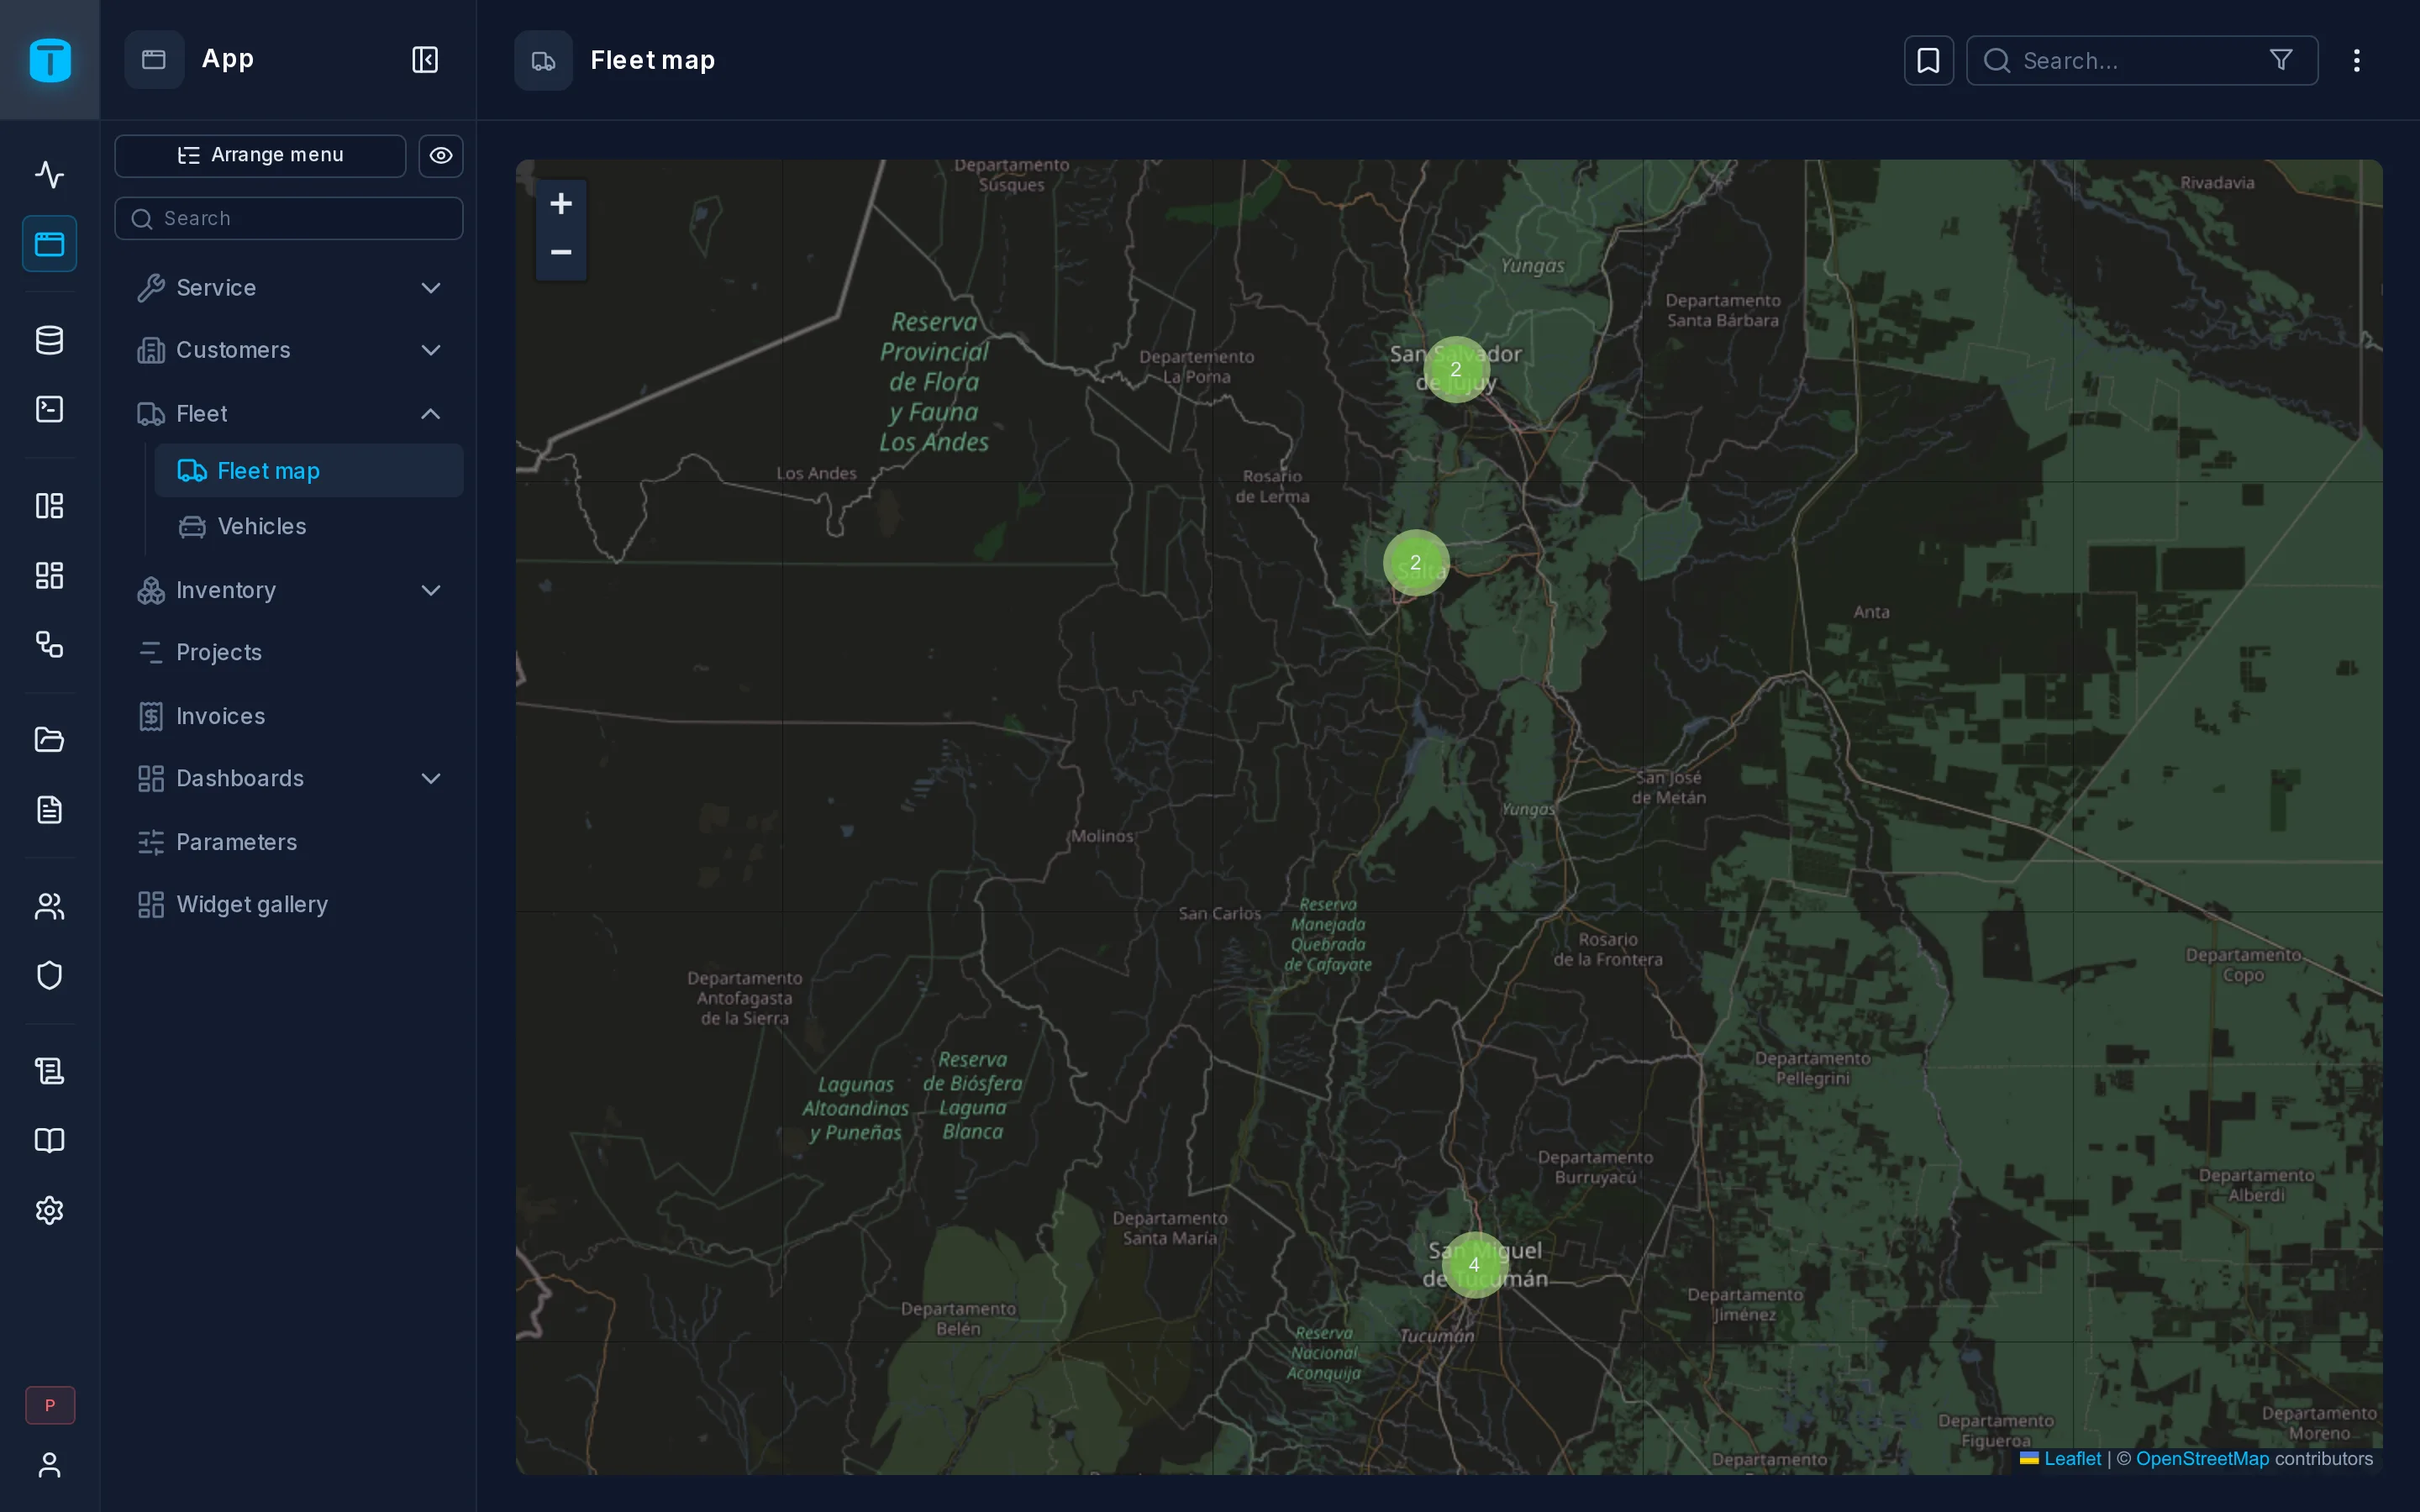The image size is (2420, 1512).
Task: Collapse the sidebar panel with the panel icon
Action: (x=425, y=60)
